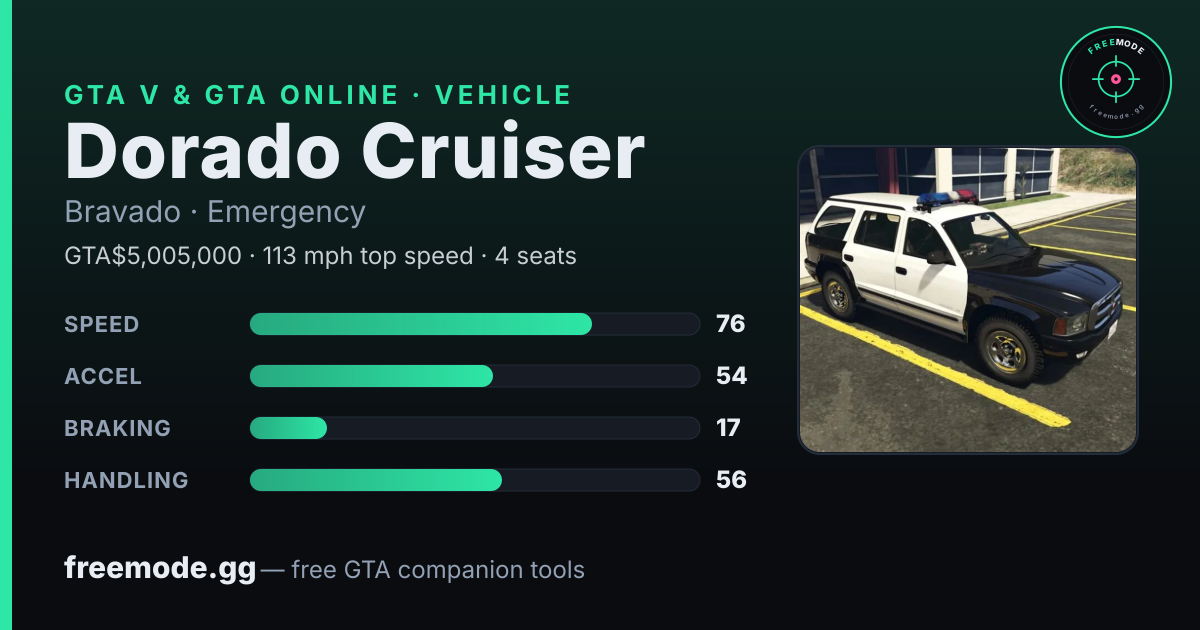Click the freemode.gg site link
Image resolution: width=1200 pixels, height=630 pixels.
click(160, 569)
